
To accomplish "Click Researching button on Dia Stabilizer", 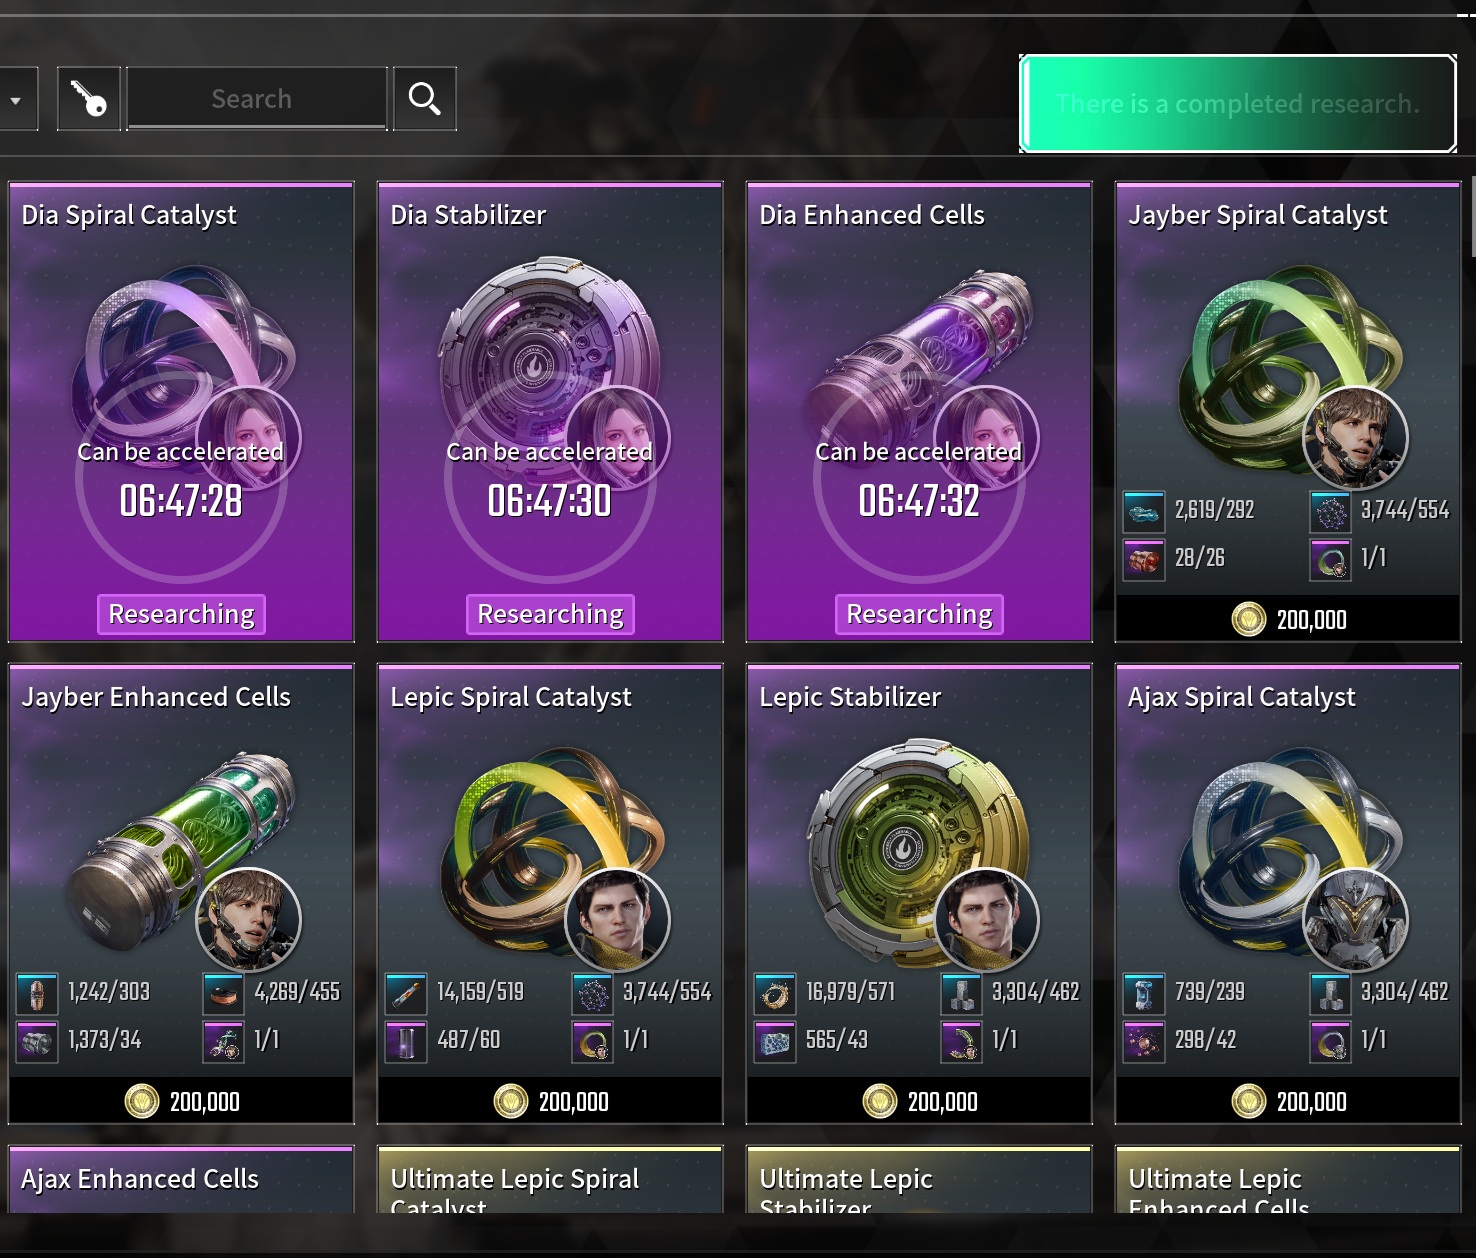I will pyautogui.click(x=550, y=614).
